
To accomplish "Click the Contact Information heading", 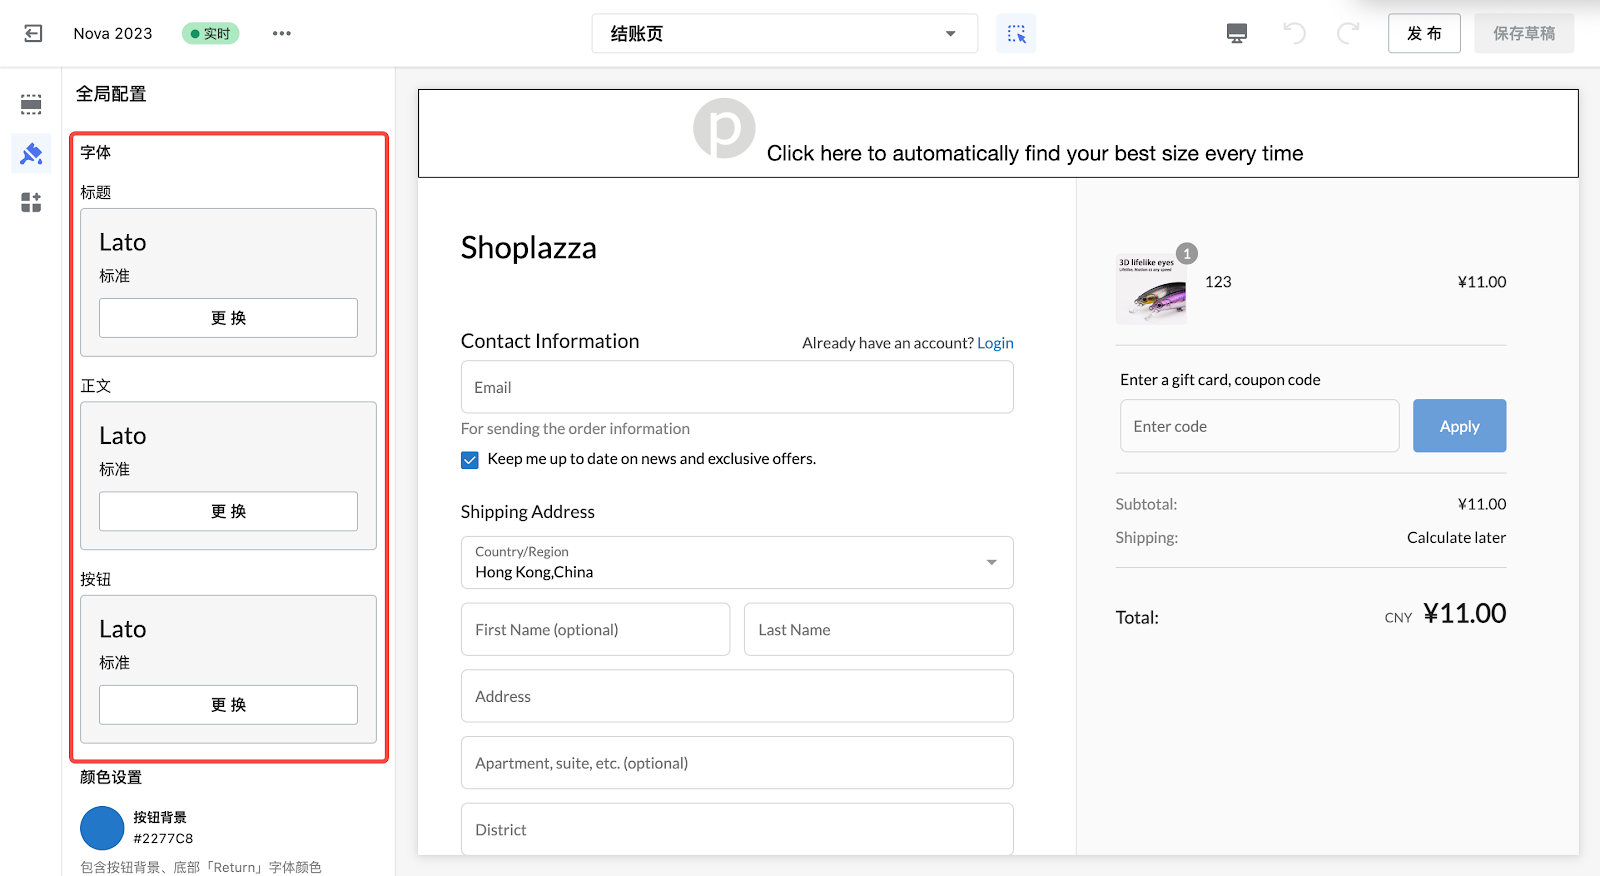I will point(550,341).
